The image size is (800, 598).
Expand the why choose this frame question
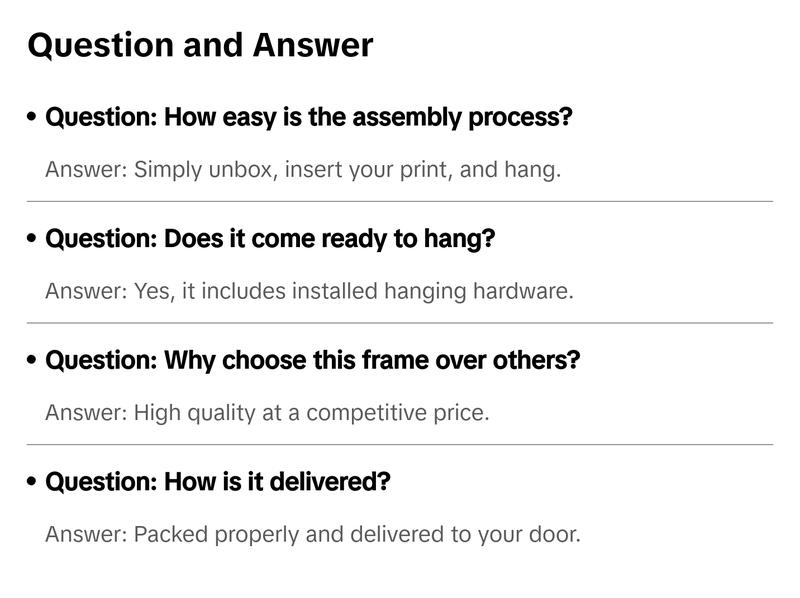(312, 360)
